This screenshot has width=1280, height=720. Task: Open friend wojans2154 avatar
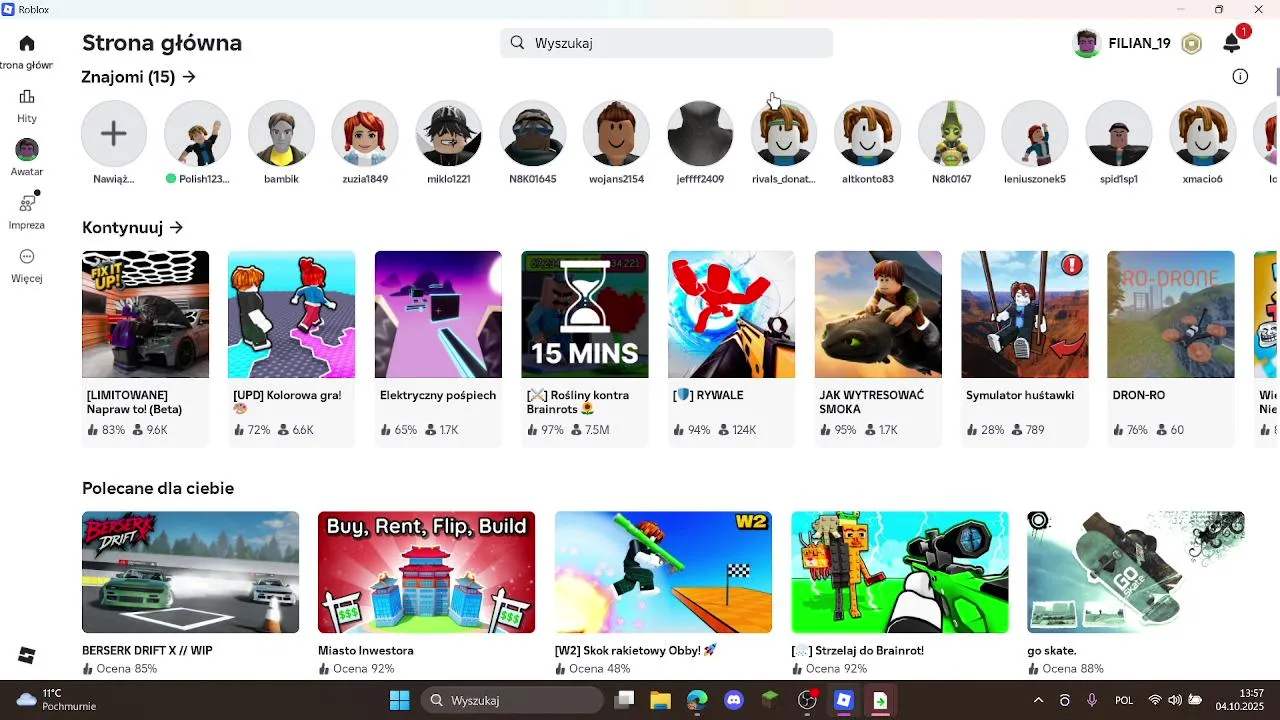616,133
